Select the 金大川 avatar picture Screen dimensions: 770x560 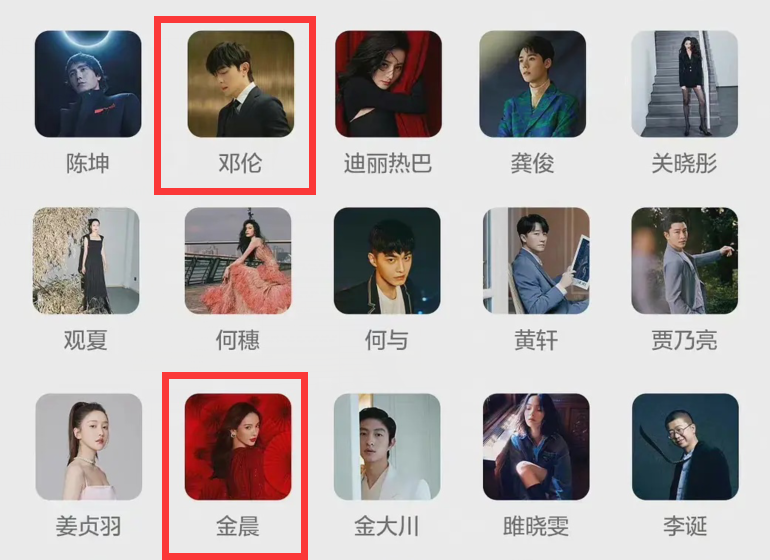tap(387, 447)
